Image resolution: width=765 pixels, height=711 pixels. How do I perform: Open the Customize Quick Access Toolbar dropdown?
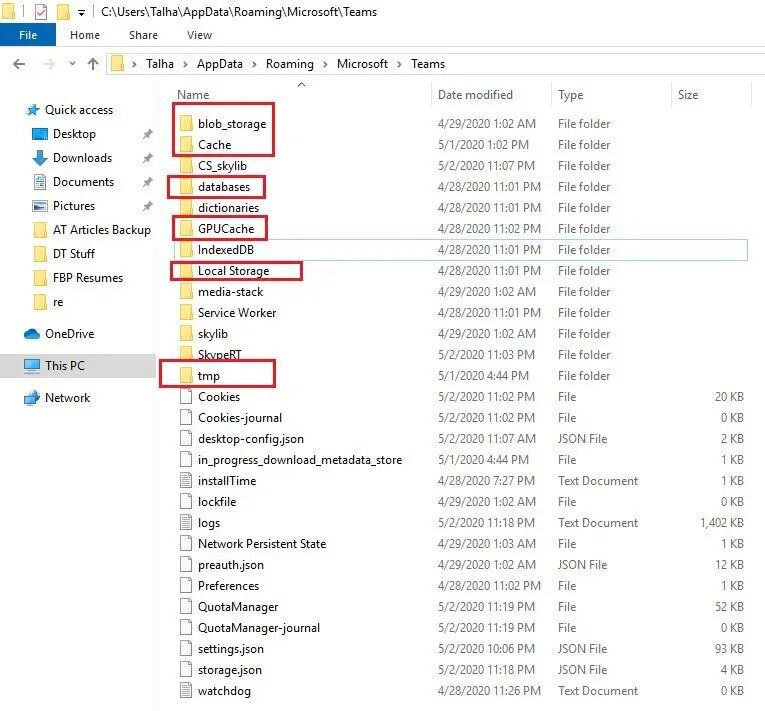[81, 13]
